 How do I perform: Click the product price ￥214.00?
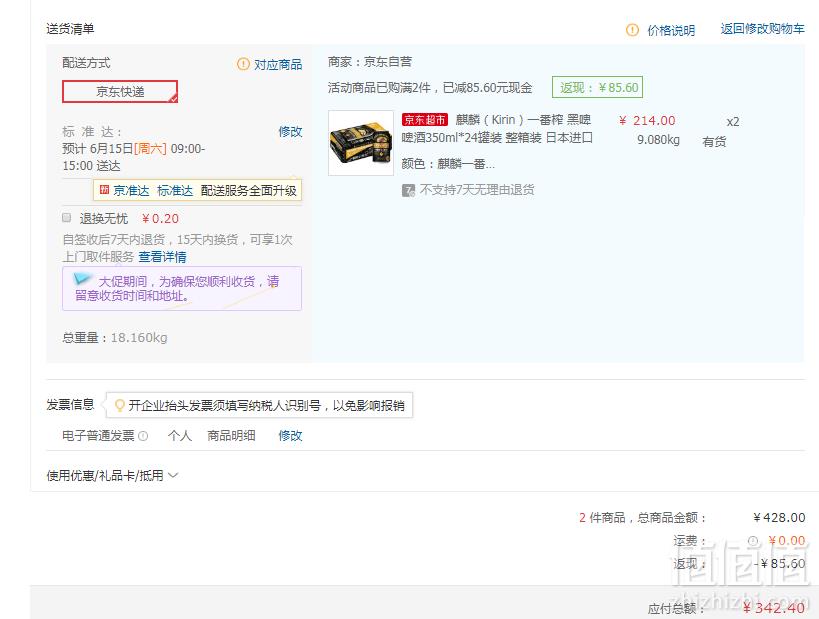pyautogui.click(x=647, y=121)
